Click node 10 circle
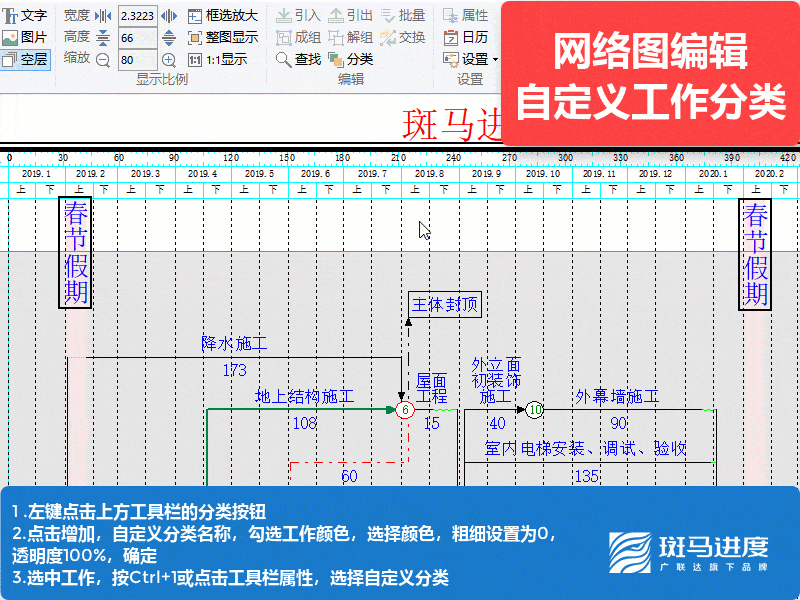The image size is (800, 600). (x=535, y=410)
